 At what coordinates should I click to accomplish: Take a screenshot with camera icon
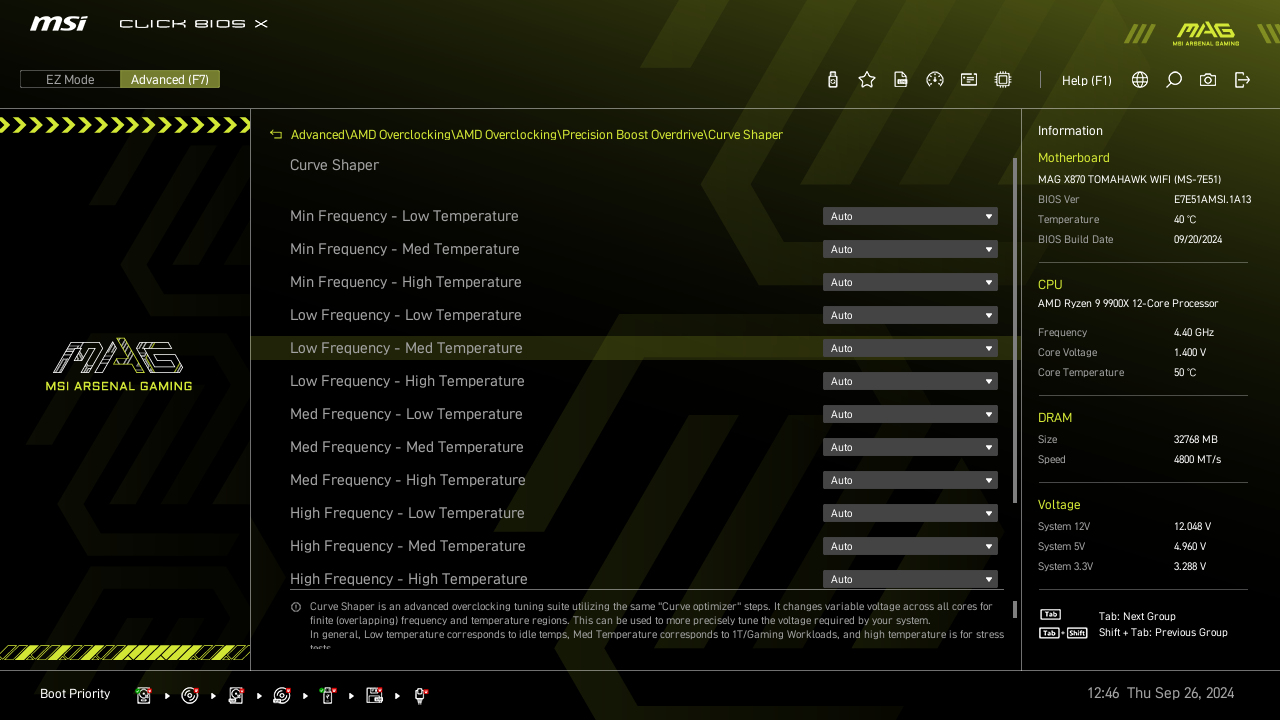[1208, 80]
